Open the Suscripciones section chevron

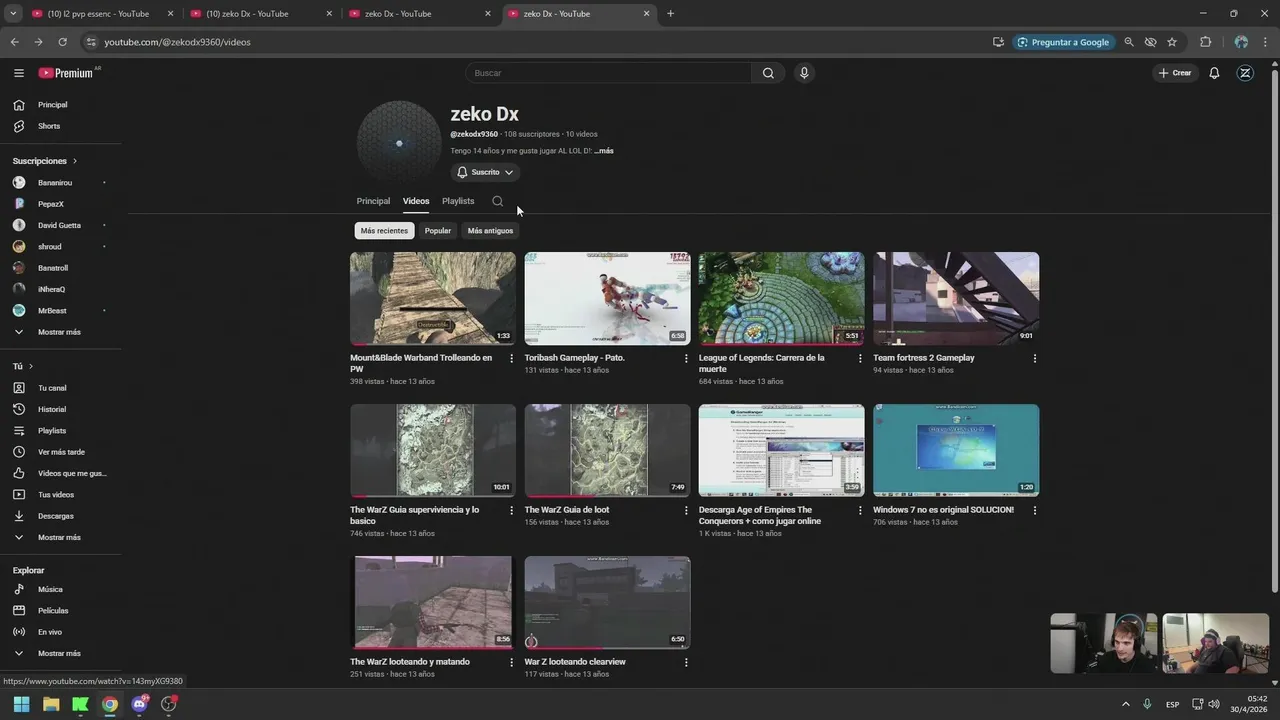(x=74, y=161)
